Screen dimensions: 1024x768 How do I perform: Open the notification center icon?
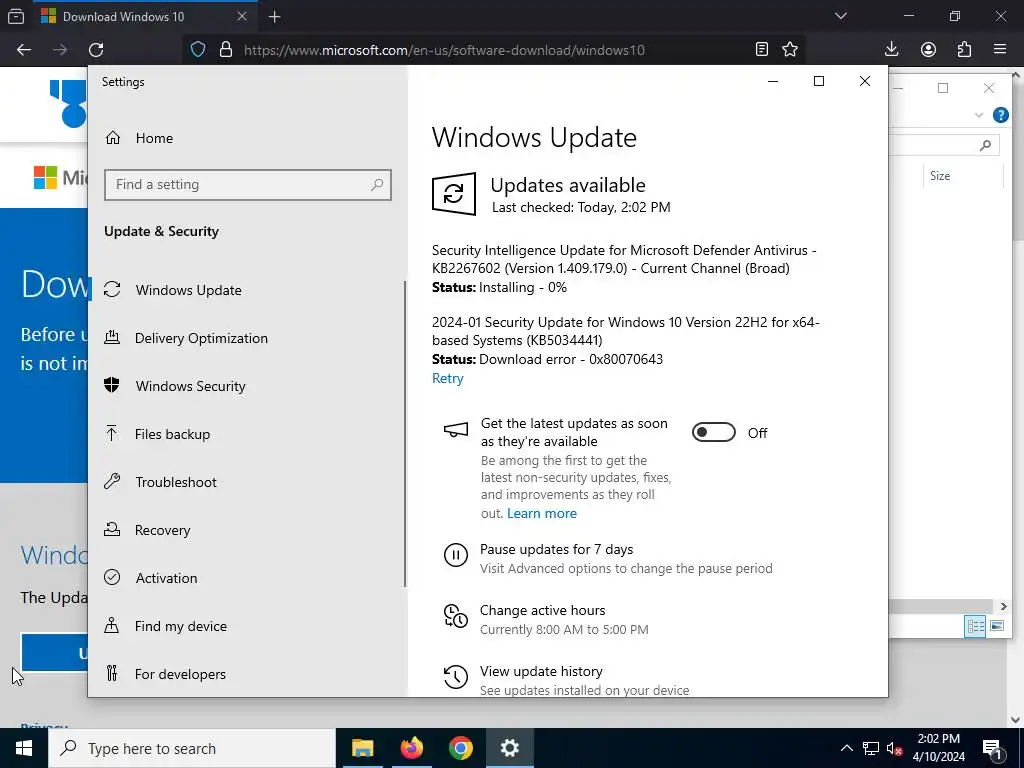992,748
